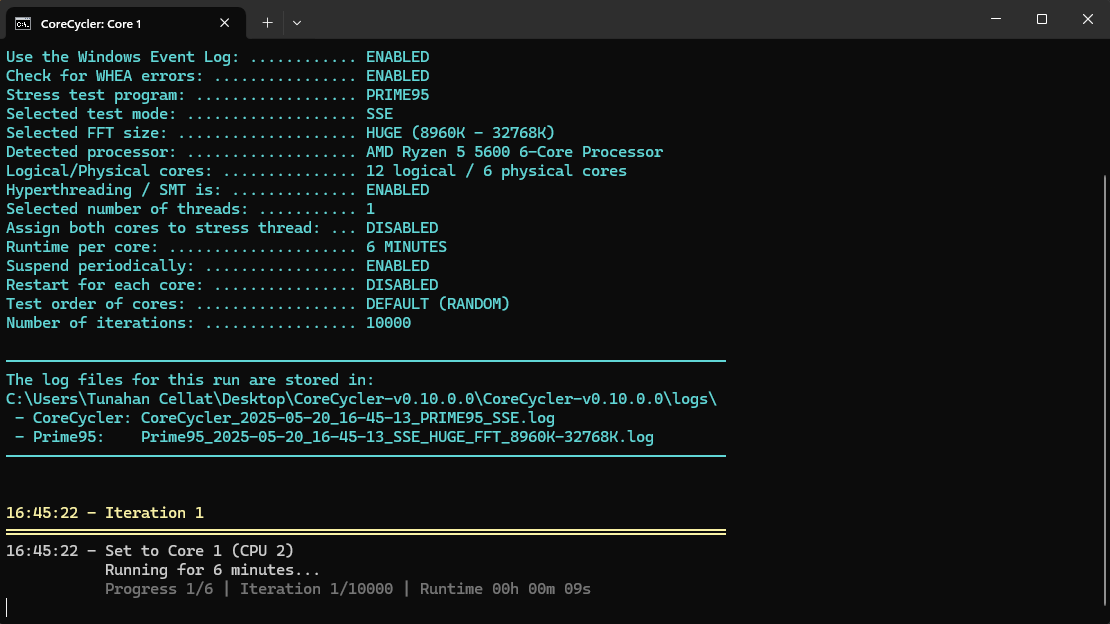
Task: Minimize the terminal window
Action: click(x=996, y=19)
